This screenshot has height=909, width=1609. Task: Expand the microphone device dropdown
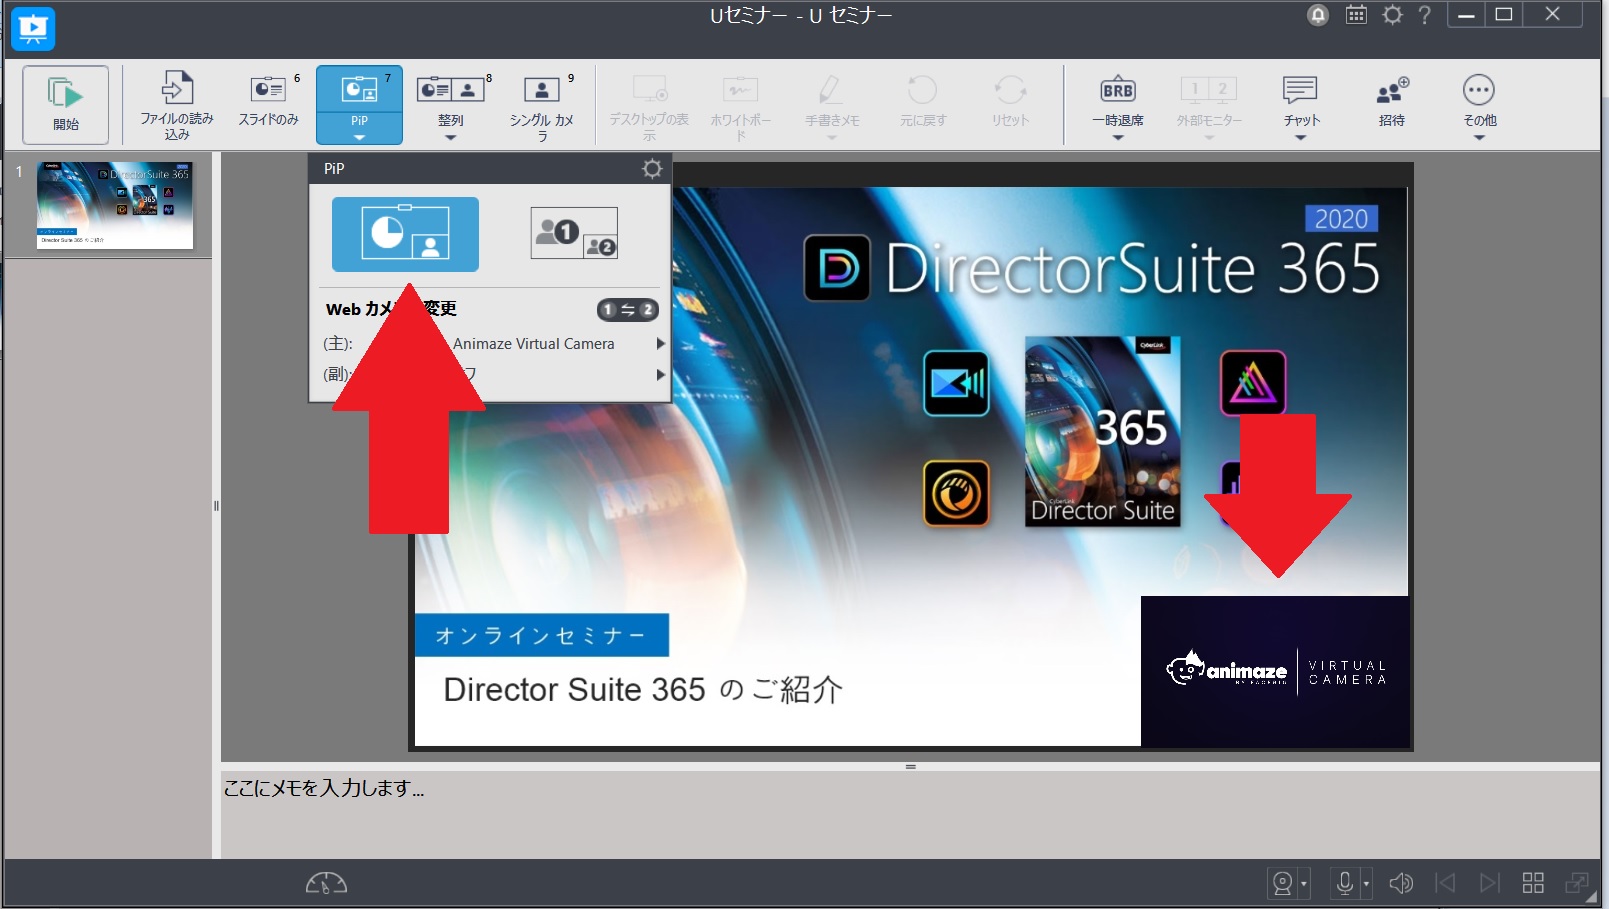tap(1366, 884)
